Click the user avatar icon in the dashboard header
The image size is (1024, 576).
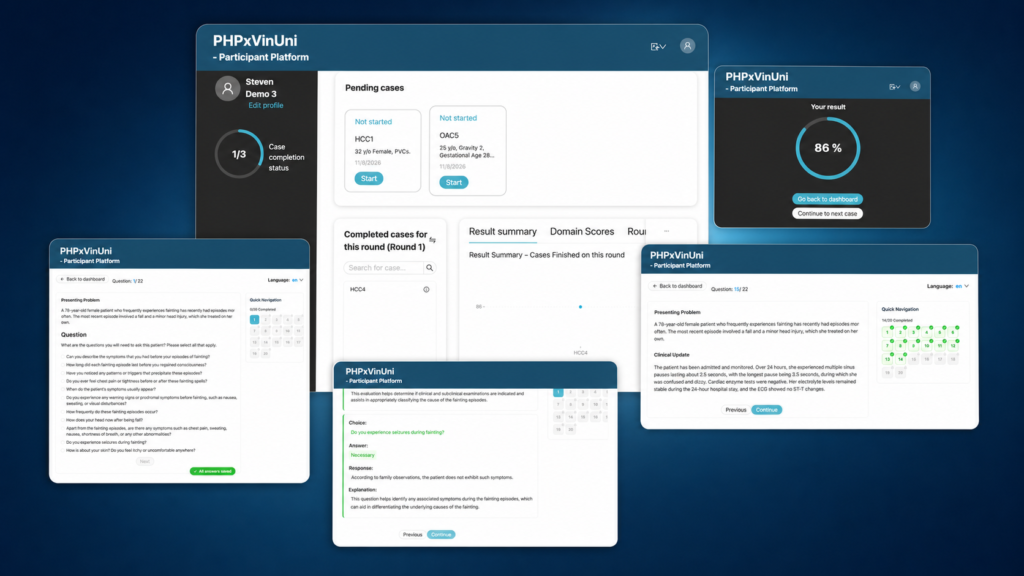pyautogui.click(x=687, y=46)
